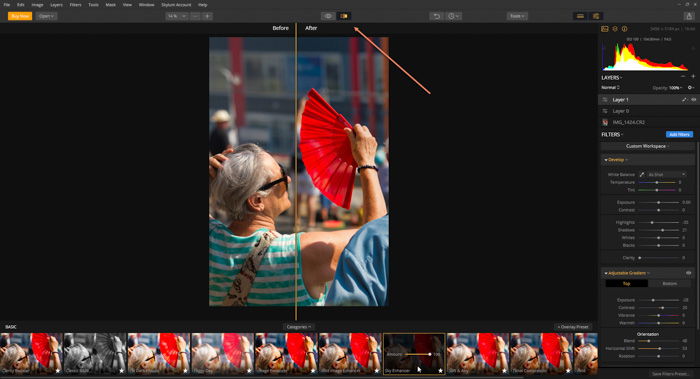Favorite the first preset with its star
Image resolution: width=700 pixels, height=379 pixels.
pos(58,371)
